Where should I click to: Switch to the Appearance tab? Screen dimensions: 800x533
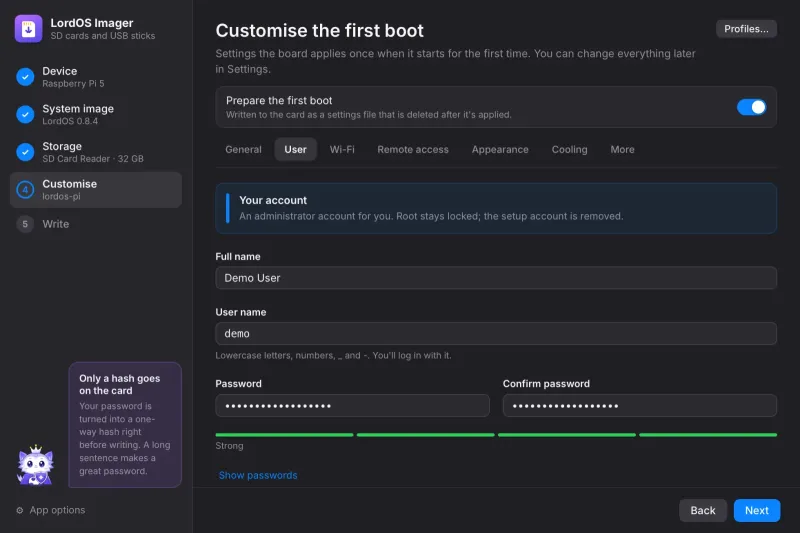click(500, 149)
